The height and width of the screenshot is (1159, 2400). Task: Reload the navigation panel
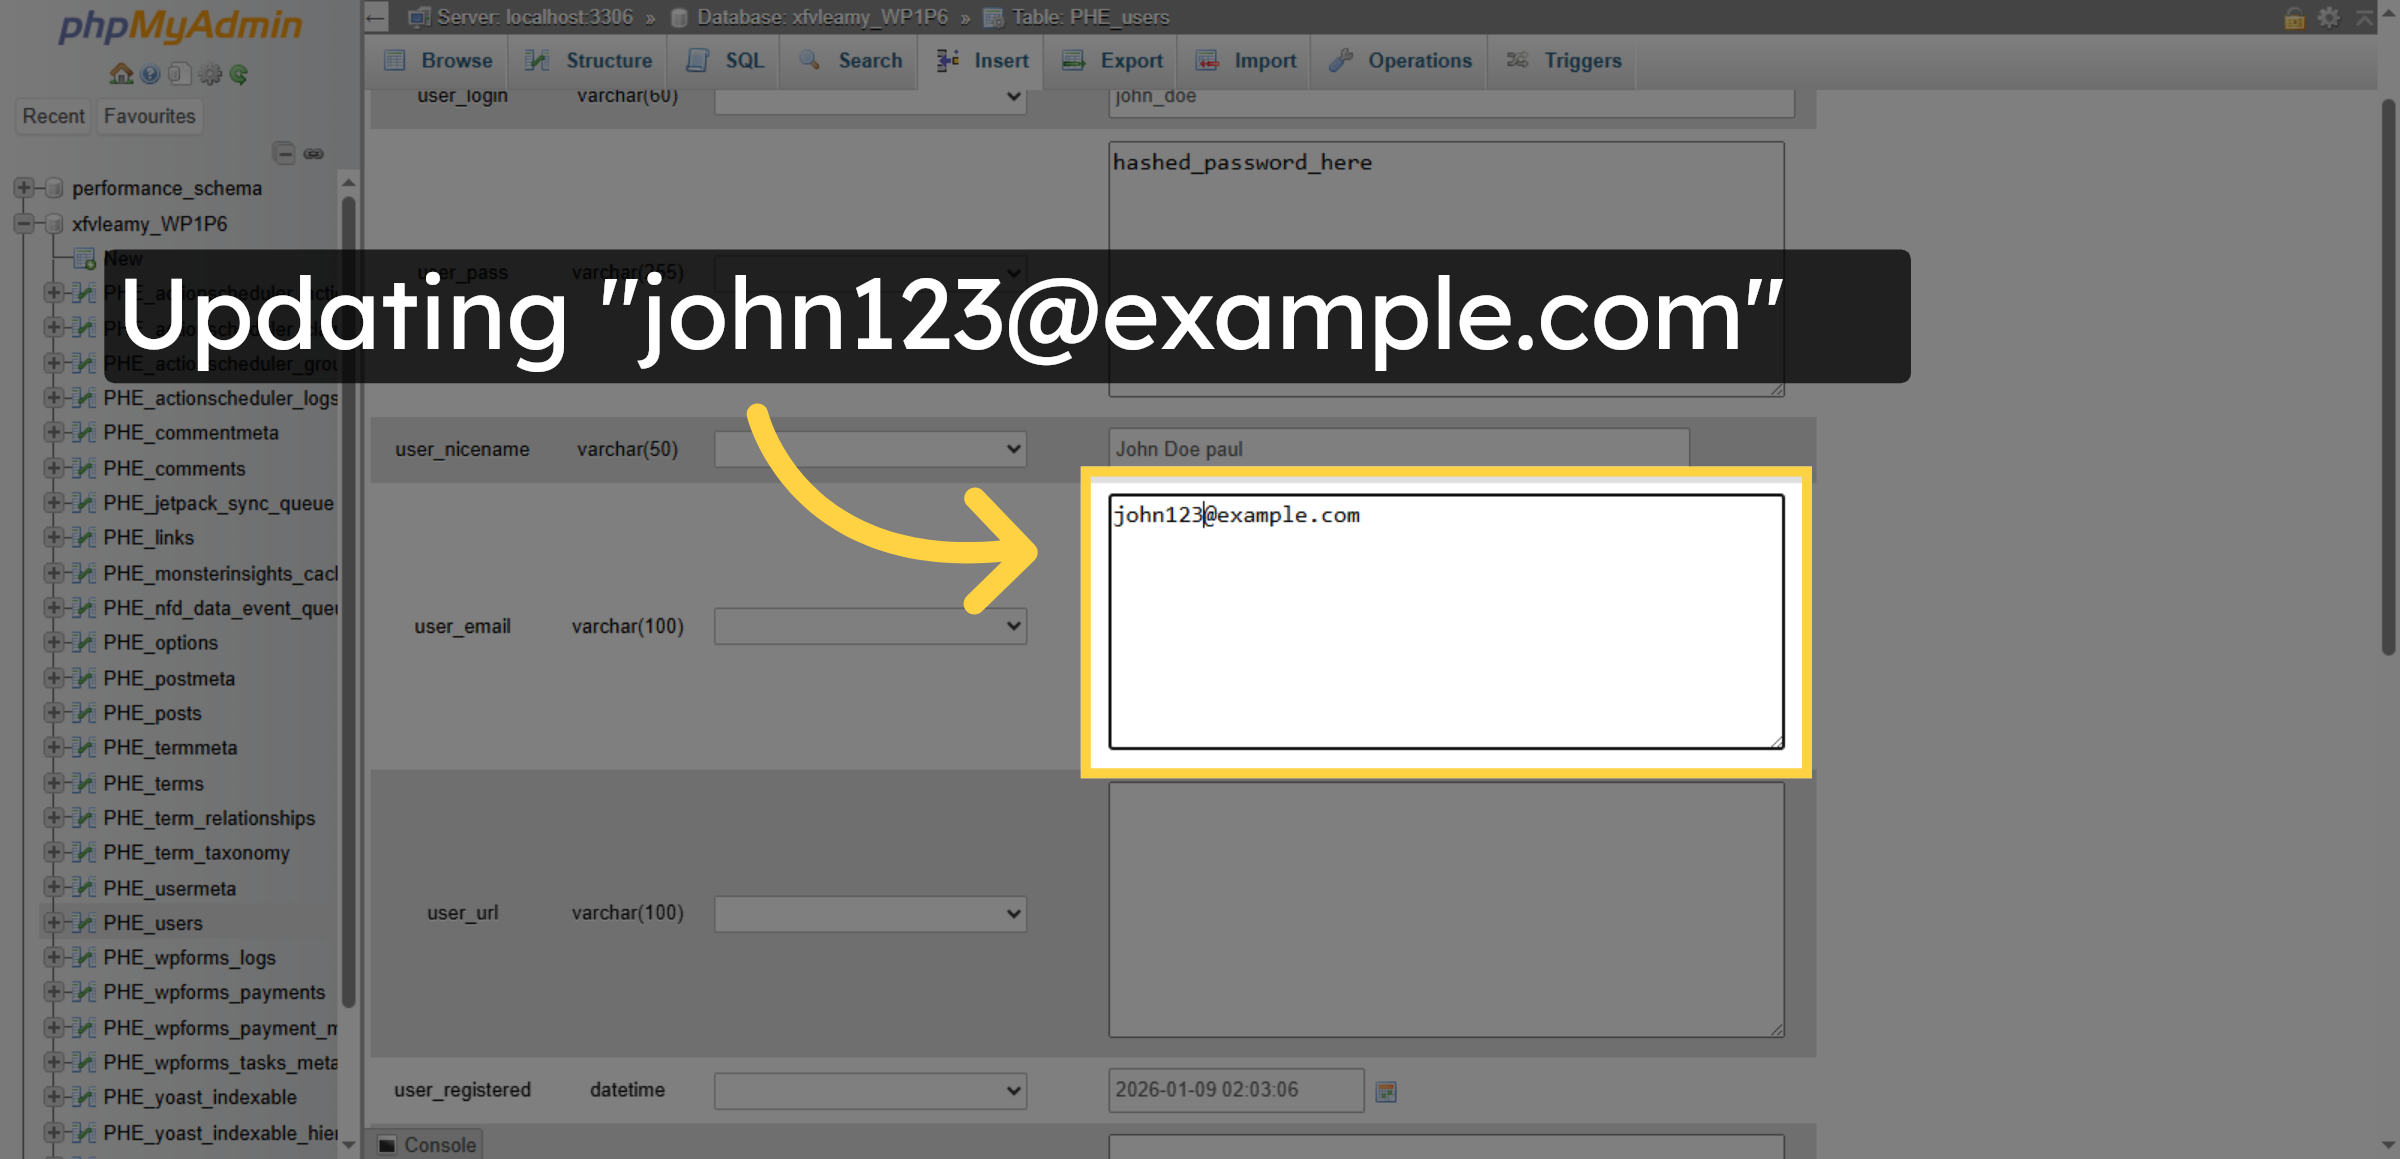click(239, 74)
